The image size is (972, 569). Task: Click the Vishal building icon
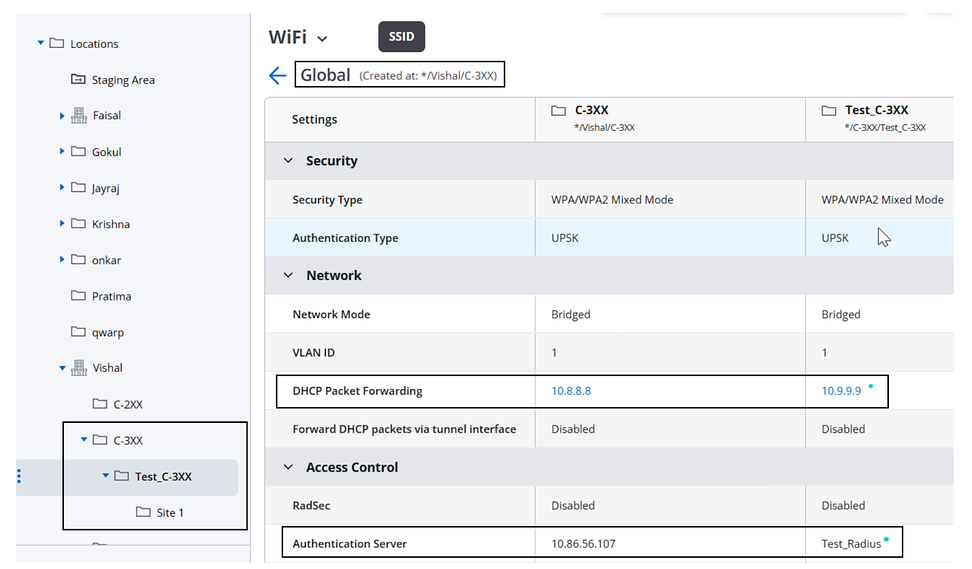click(x=79, y=368)
